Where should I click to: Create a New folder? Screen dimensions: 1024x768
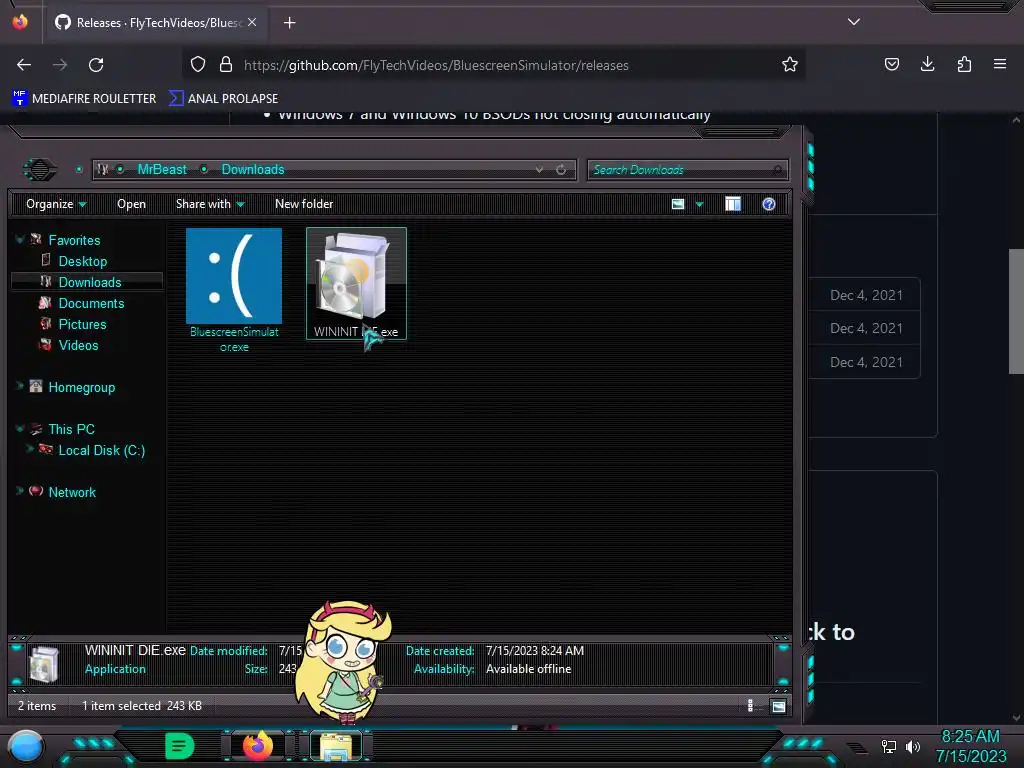[x=304, y=204]
